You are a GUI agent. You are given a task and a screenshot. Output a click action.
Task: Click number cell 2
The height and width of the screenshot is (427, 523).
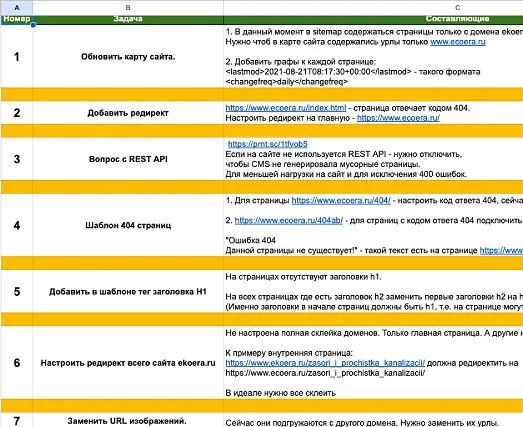coord(17,113)
